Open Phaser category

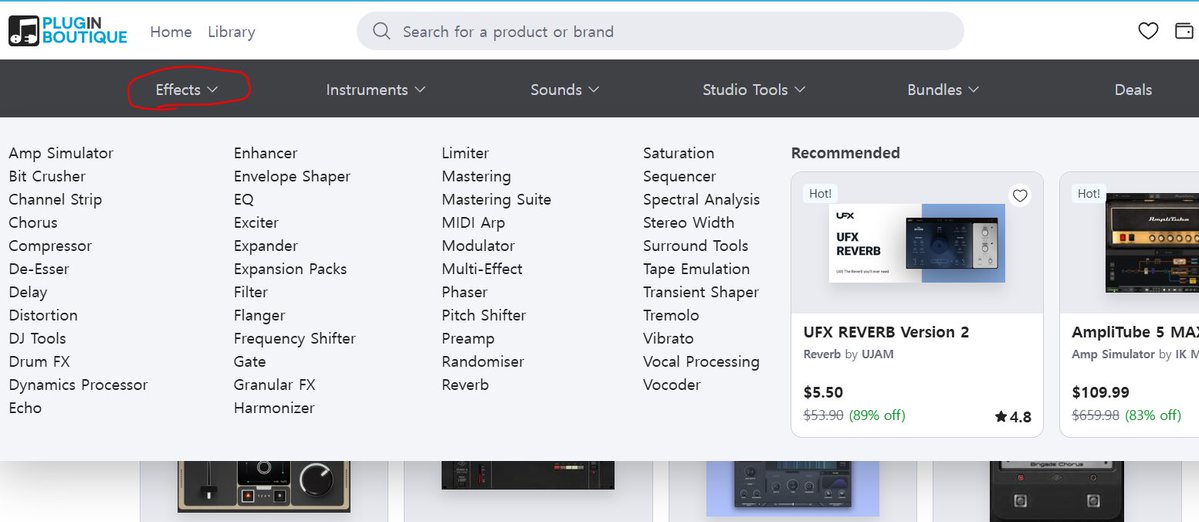pos(464,292)
